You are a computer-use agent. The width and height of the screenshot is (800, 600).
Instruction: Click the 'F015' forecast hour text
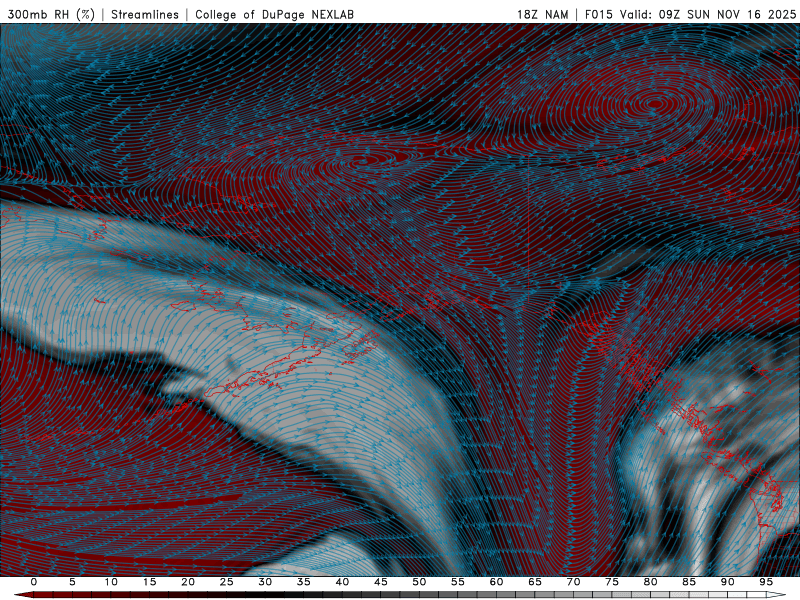(598, 14)
